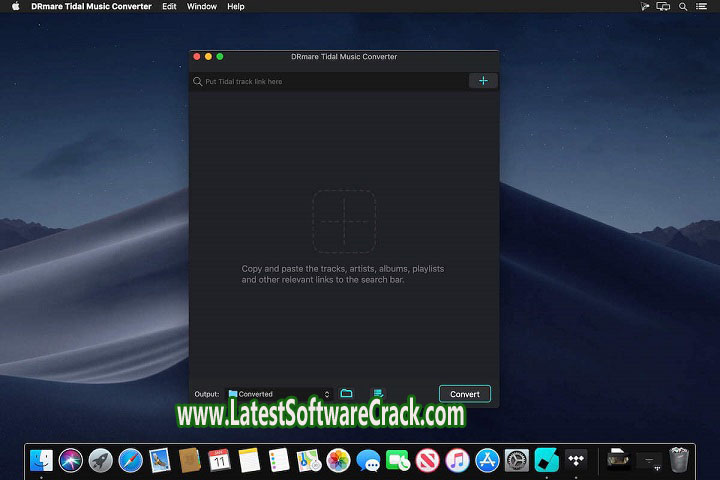Click the Tidal track link search field
This screenshot has width=720, height=480.
point(330,81)
